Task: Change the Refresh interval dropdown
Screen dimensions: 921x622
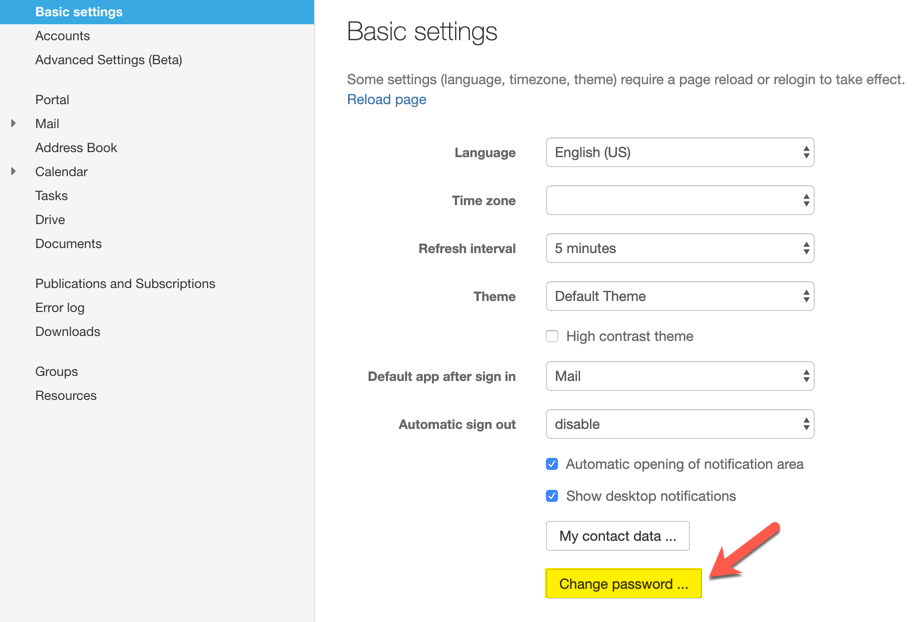Action: [680, 249]
